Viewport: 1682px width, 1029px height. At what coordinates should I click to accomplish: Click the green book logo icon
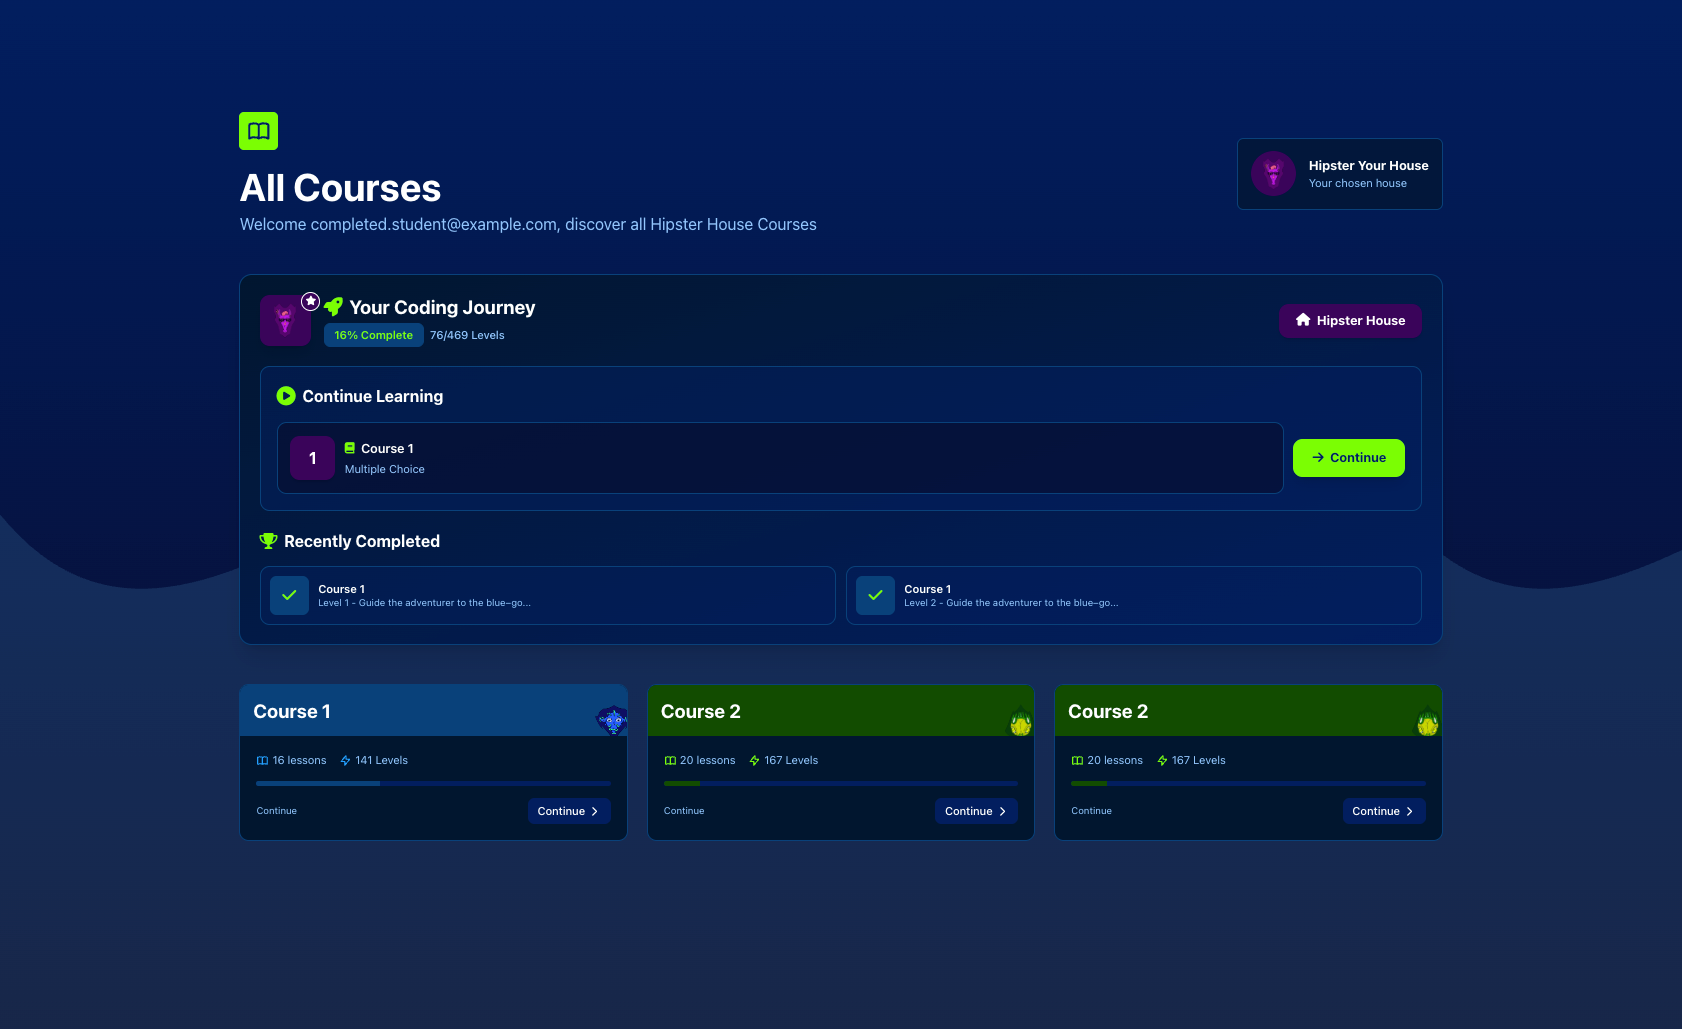click(258, 130)
